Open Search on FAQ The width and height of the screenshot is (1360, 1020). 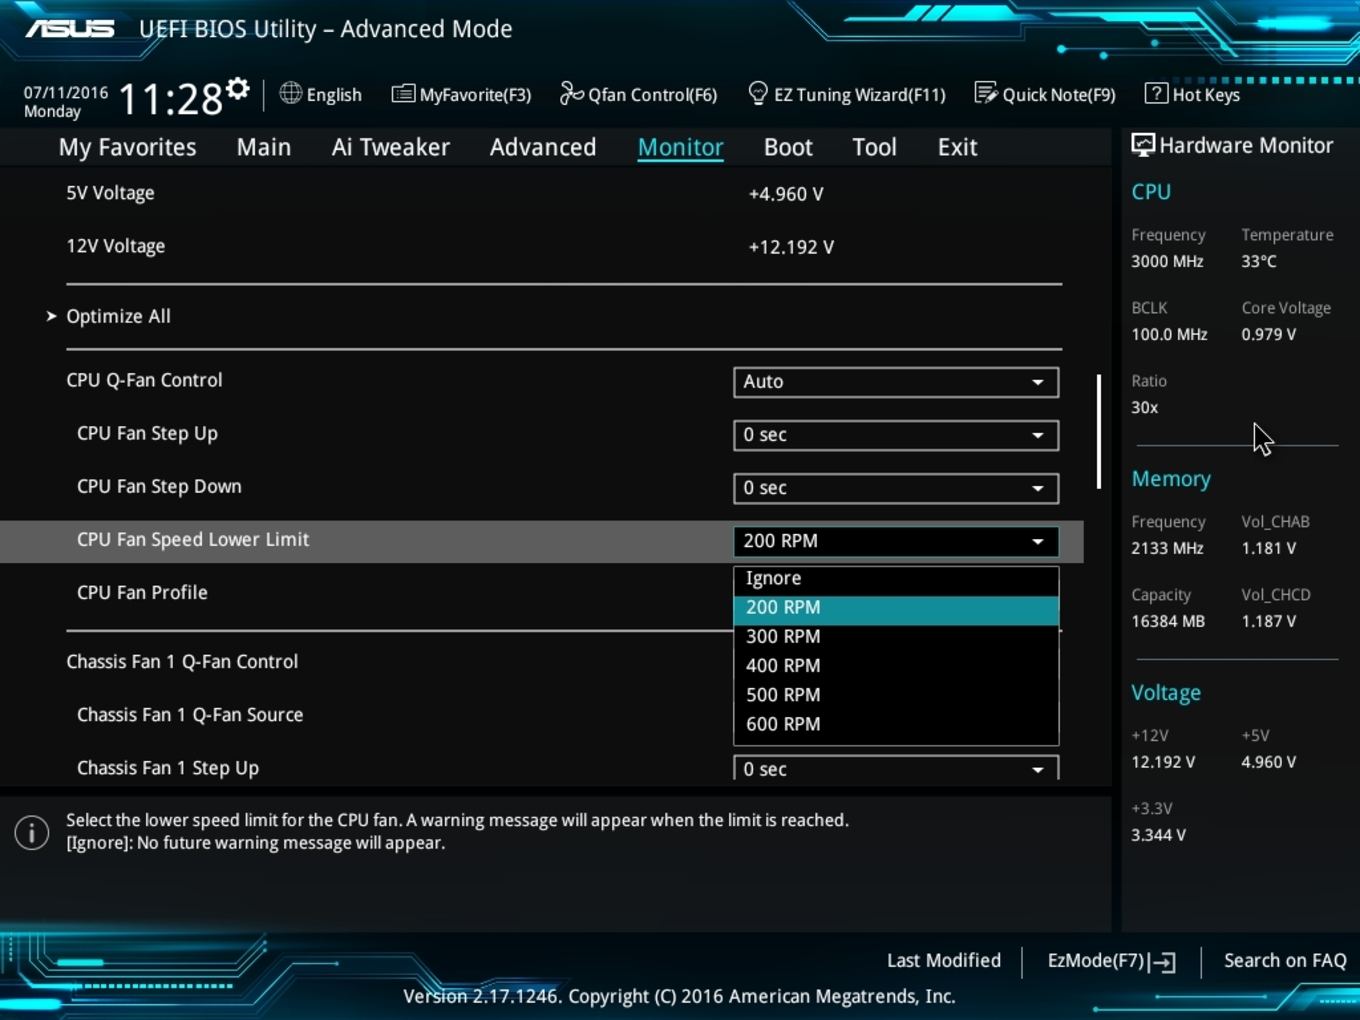pyautogui.click(x=1285, y=961)
